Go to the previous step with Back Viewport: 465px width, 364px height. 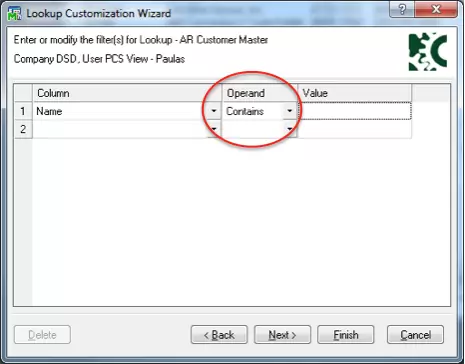pos(219,334)
